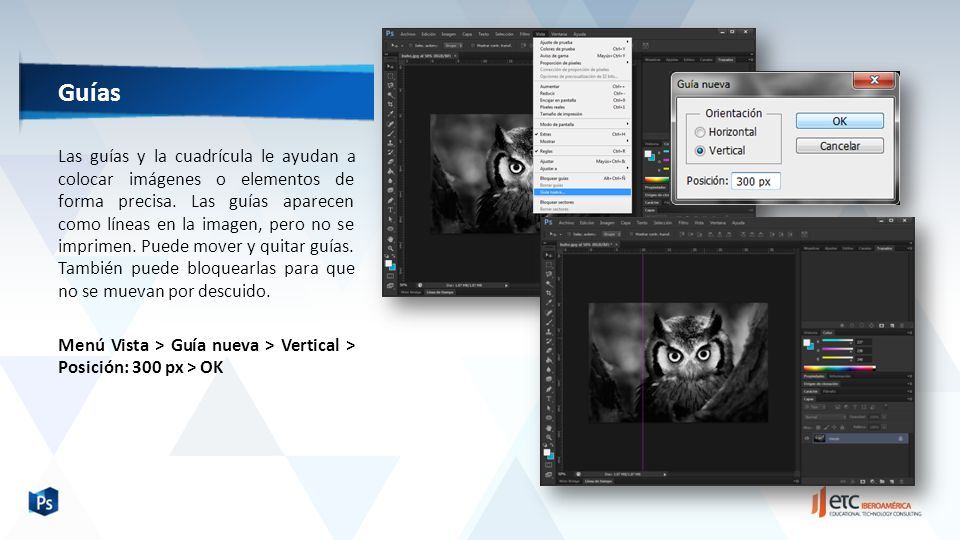
Task: Click trash icon at Layers panel bottom
Action: [x=901, y=482]
